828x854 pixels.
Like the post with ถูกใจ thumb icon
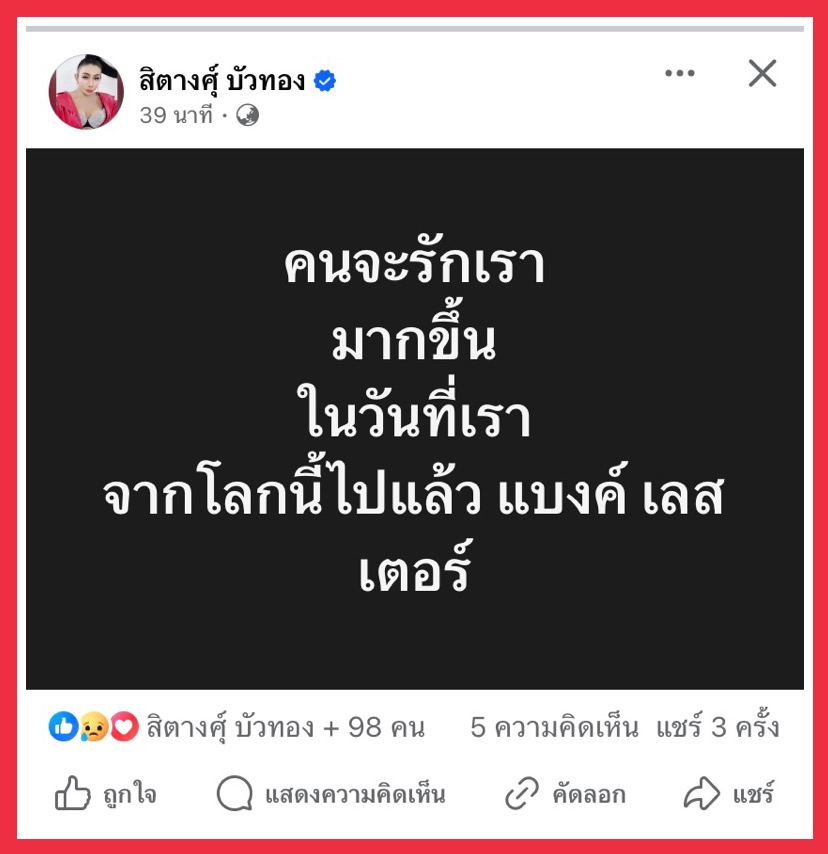tap(72, 792)
